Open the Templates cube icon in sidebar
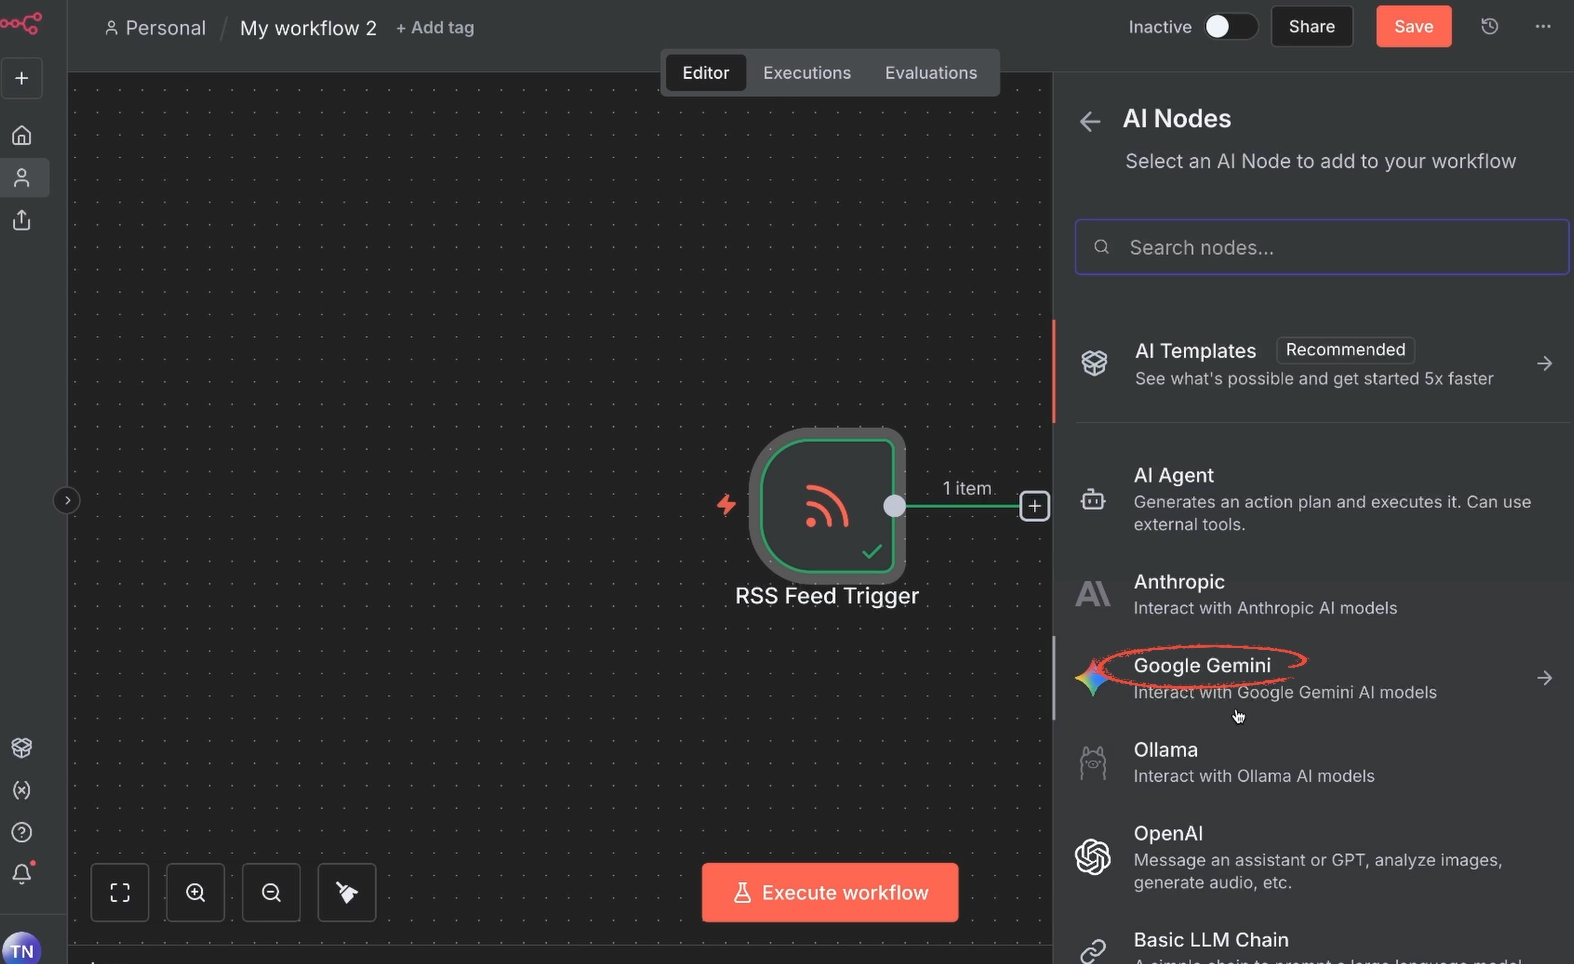Viewport: 1574px width, 964px height. click(x=21, y=748)
